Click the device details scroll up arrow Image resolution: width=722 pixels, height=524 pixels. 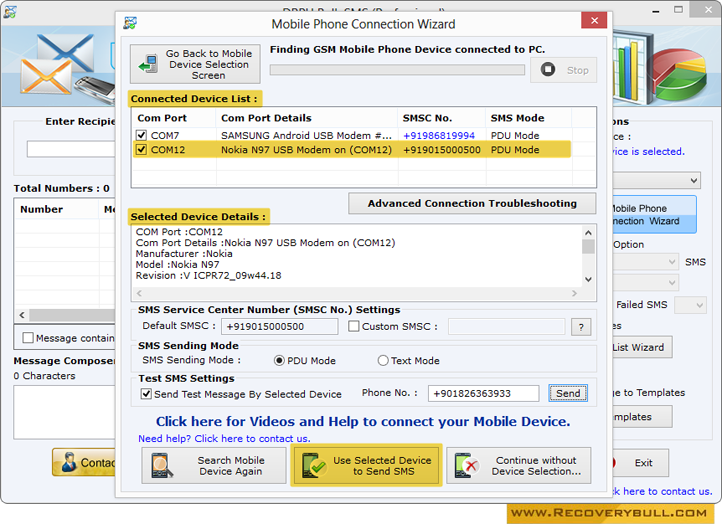(588, 232)
